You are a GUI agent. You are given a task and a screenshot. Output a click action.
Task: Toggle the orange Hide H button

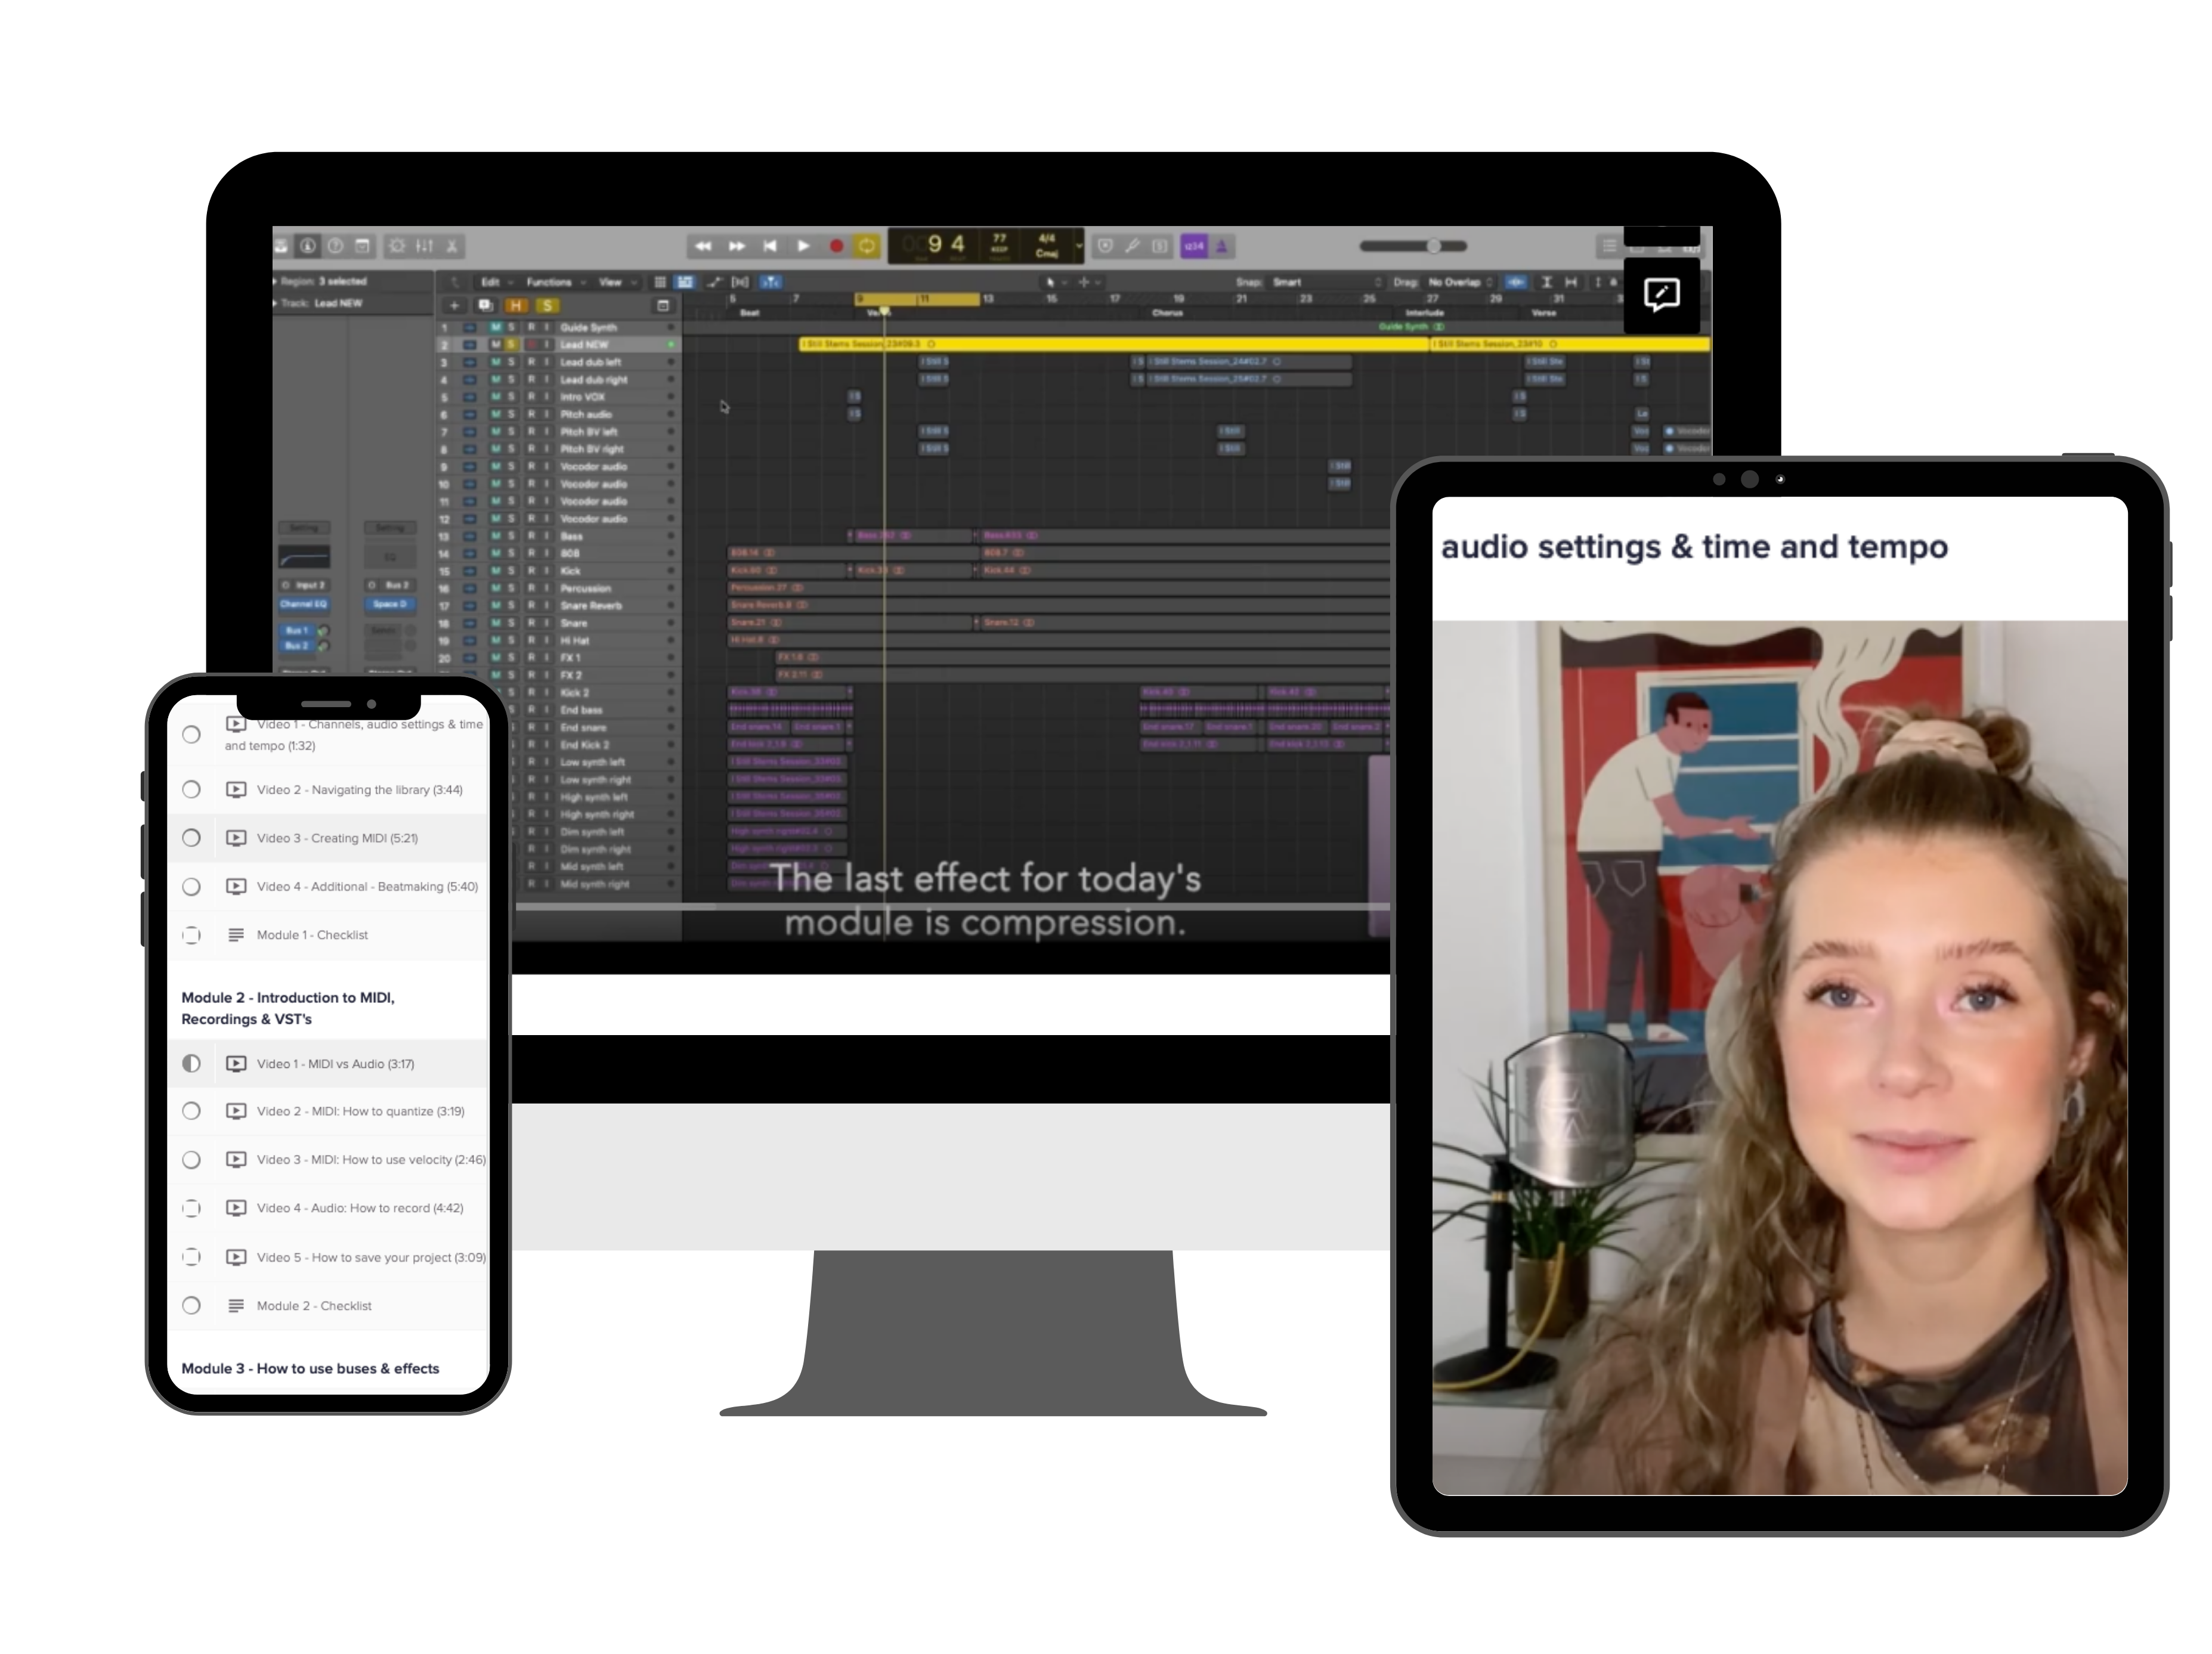coord(516,306)
